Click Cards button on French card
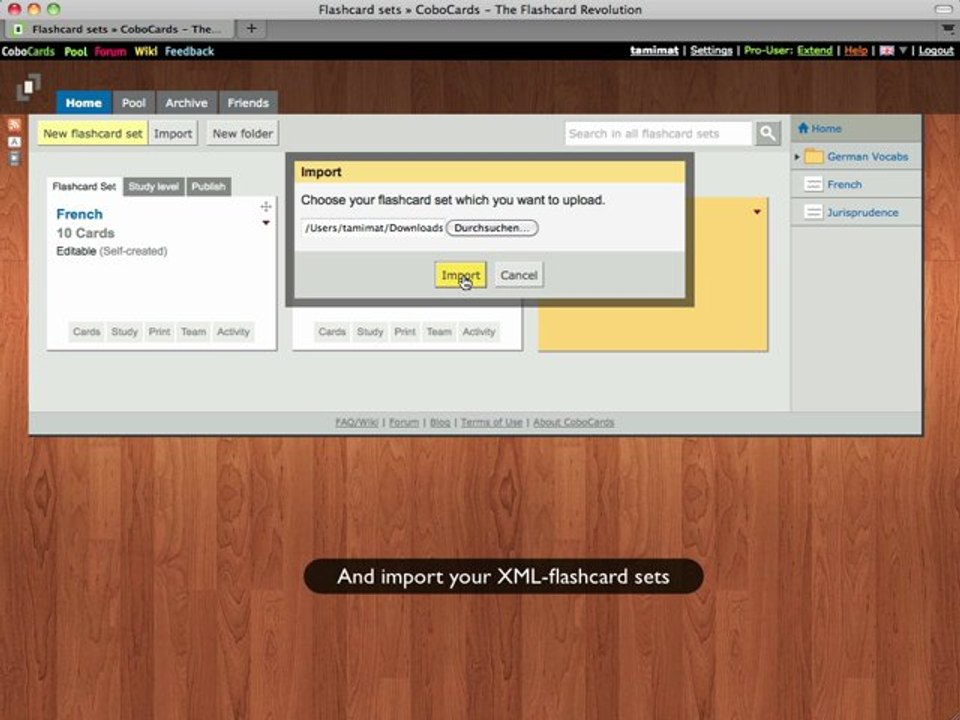 86,331
